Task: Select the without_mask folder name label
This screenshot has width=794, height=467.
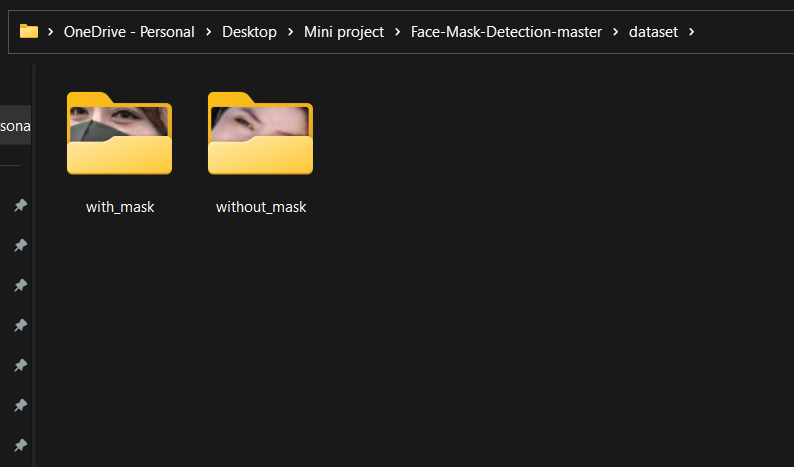Action: pyautogui.click(x=261, y=207)
